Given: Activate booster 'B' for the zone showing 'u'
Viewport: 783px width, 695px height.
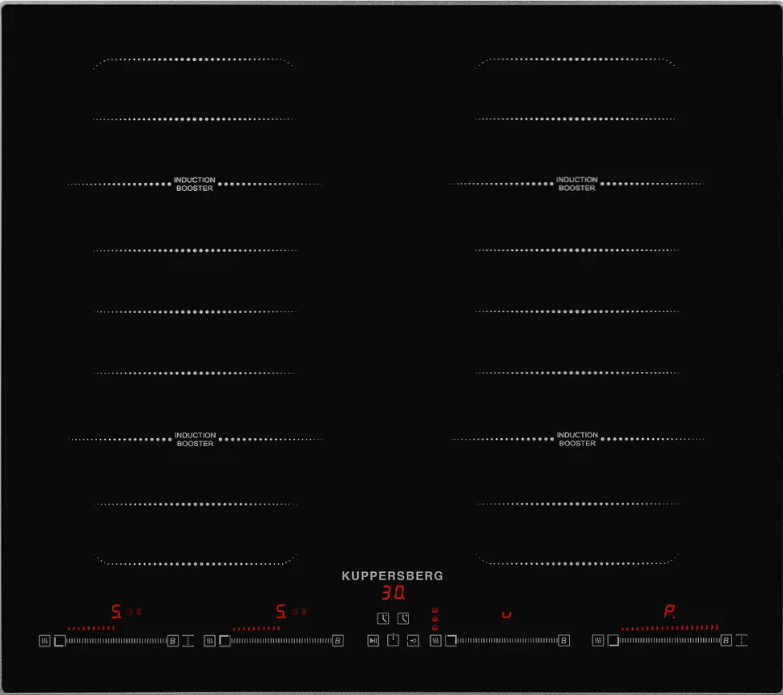Looking at the screenshot, I should click(564, 640).
